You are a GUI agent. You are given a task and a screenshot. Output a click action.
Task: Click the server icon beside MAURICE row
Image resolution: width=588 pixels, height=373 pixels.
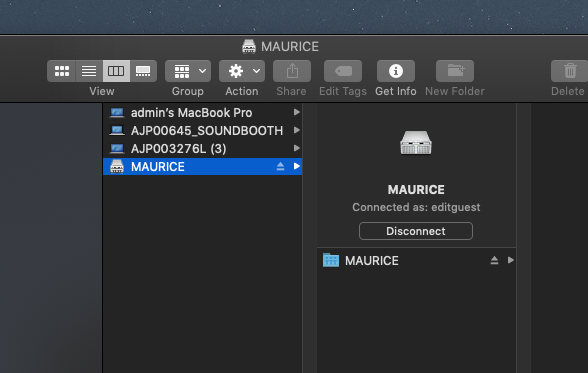tap(117, 166)
